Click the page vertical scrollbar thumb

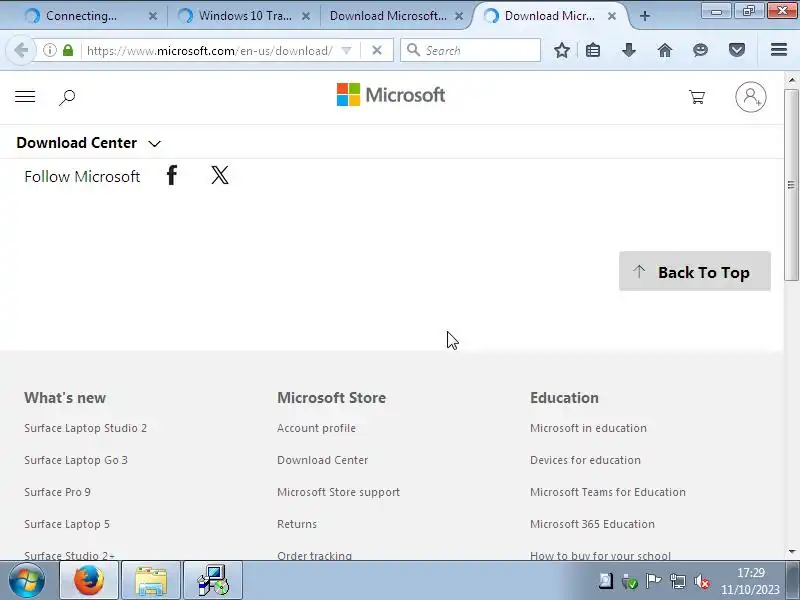click(791, 185)
